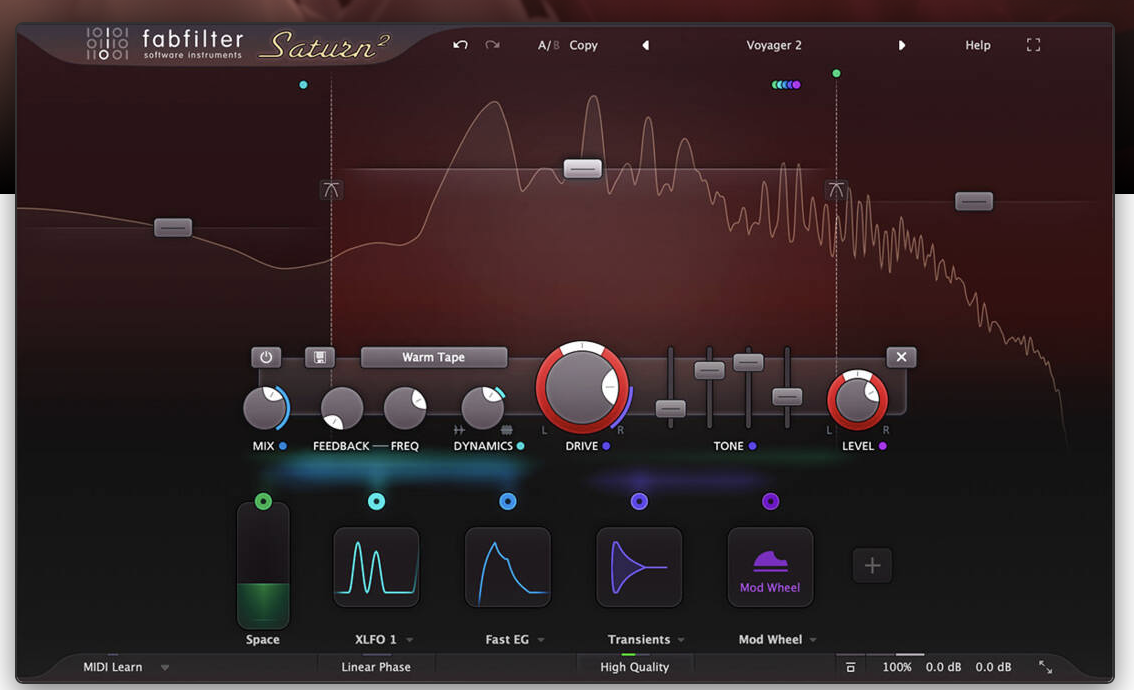This screenshot has height=690, width=1134.
Task: Click the large Drive knob
Action: click(x=582, y=388)
